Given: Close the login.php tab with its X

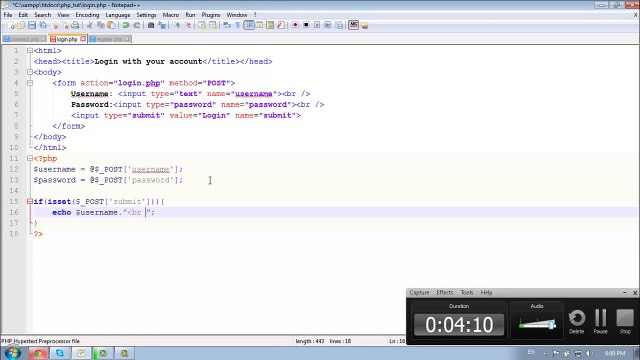Looking at the screenshot, I should [x=83, y=39].
